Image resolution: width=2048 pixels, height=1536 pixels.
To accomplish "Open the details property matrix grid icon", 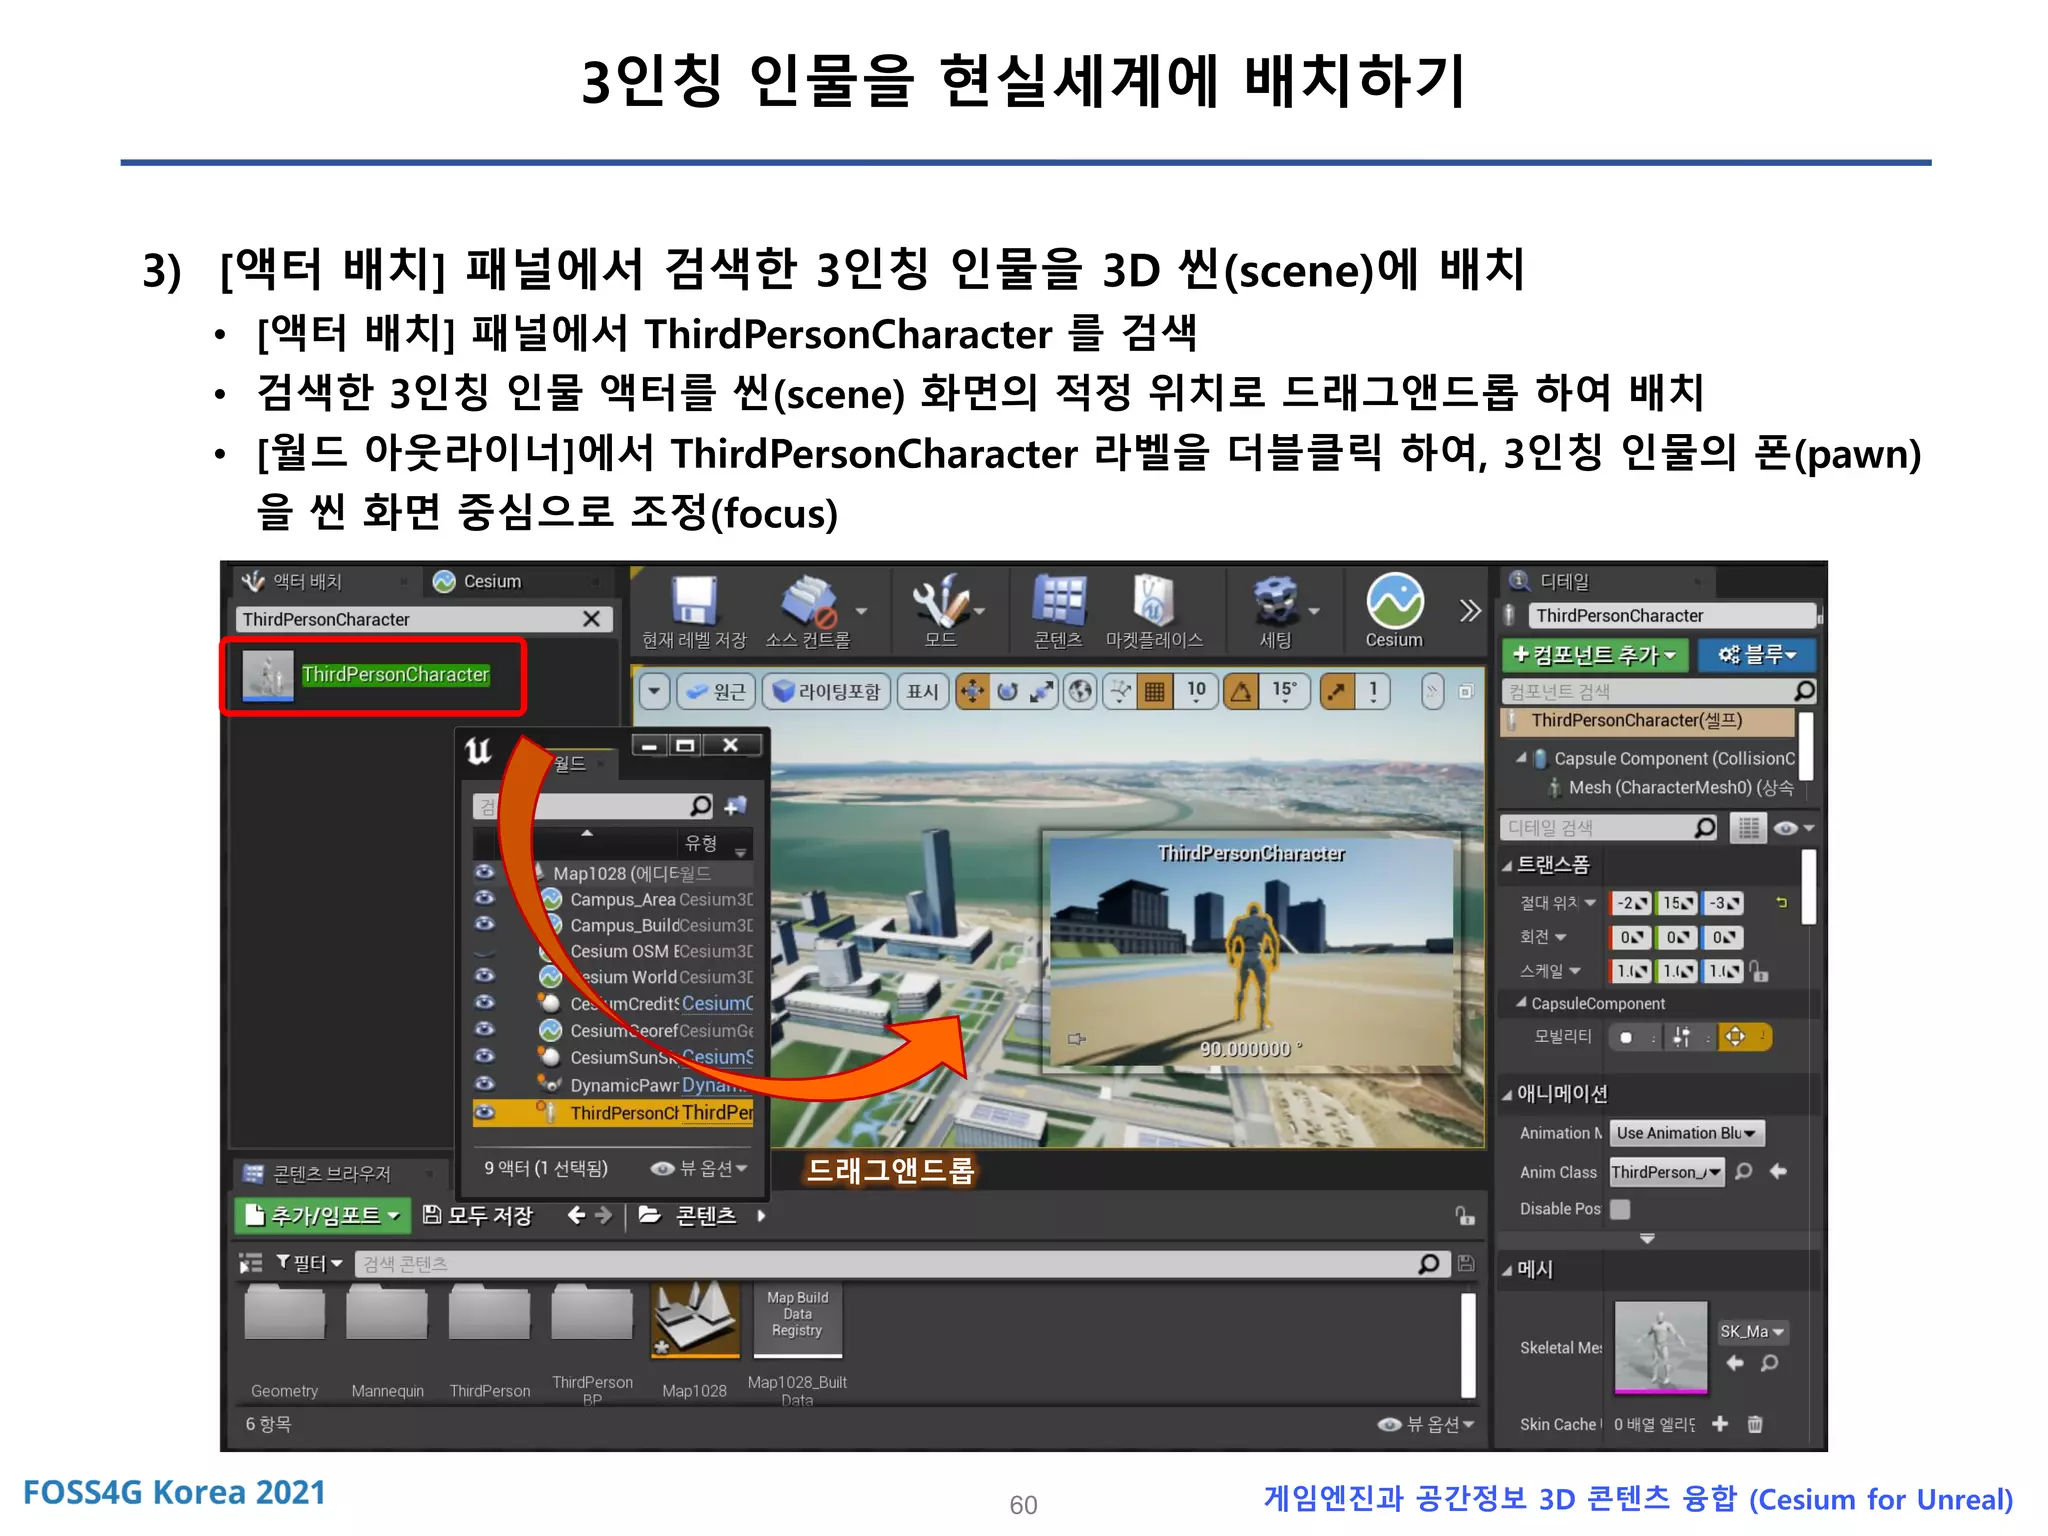I will click(1747, 828).
